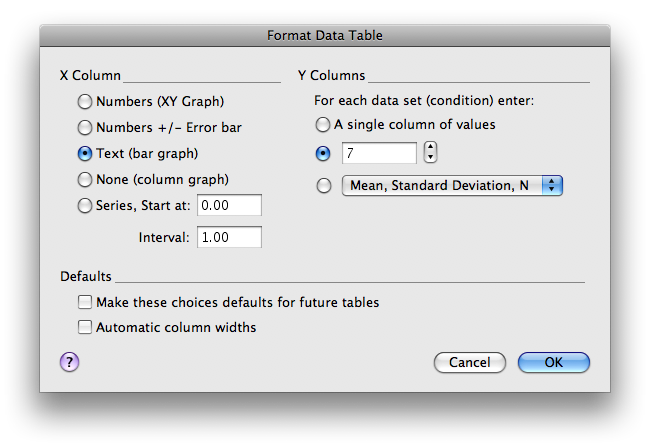This screenshot has height=447, width=650.
Task: Open Mean, Standard Deviation, N dropdown
Action: tap(452, 185)
